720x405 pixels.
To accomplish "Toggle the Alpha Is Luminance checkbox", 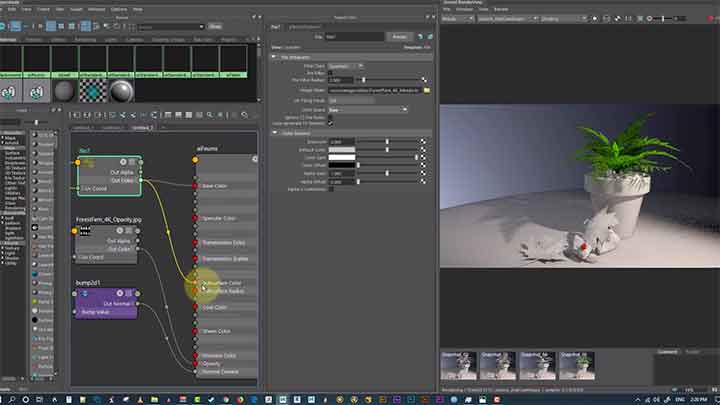I will click(330, 189).
